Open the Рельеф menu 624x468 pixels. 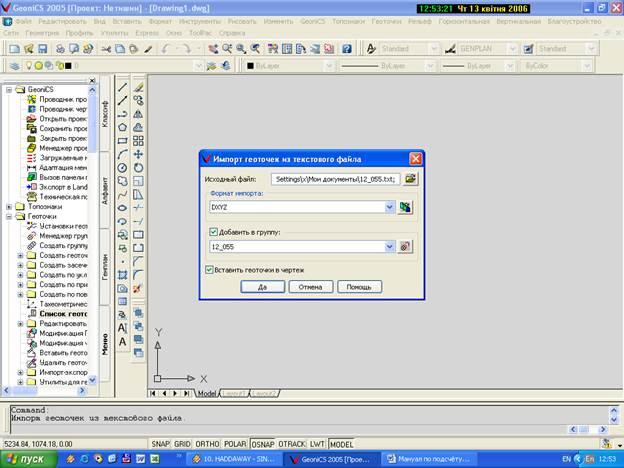pyautogui.click(x=419, y=21)
